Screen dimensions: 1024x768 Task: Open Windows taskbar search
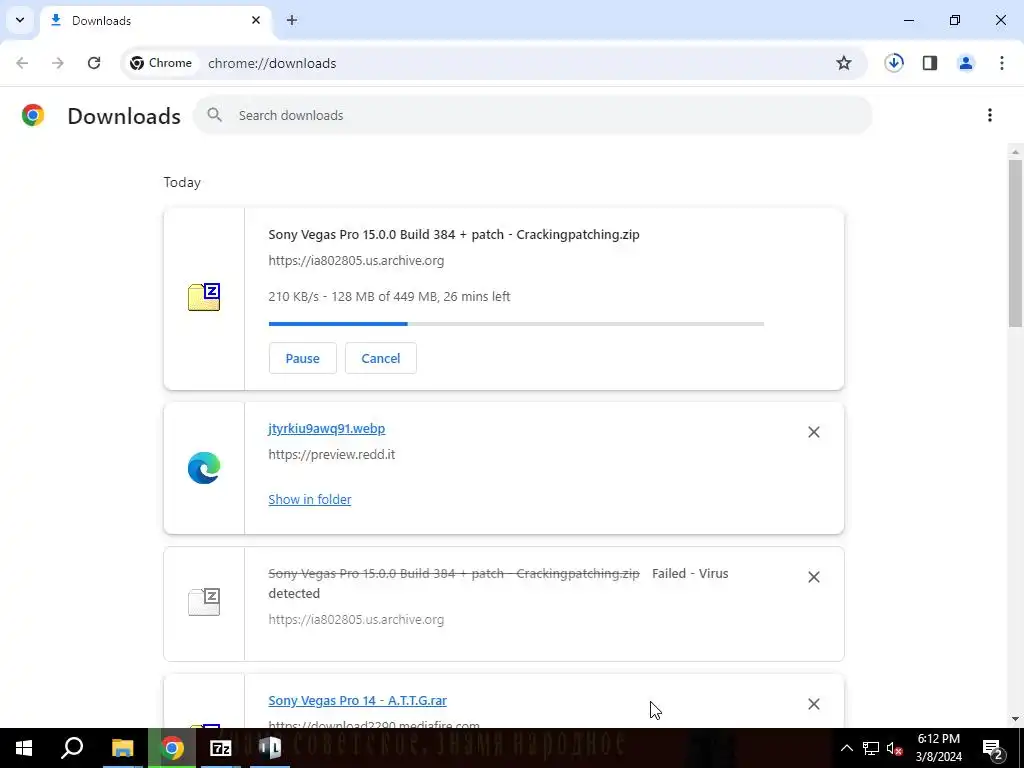pos(72,748)
